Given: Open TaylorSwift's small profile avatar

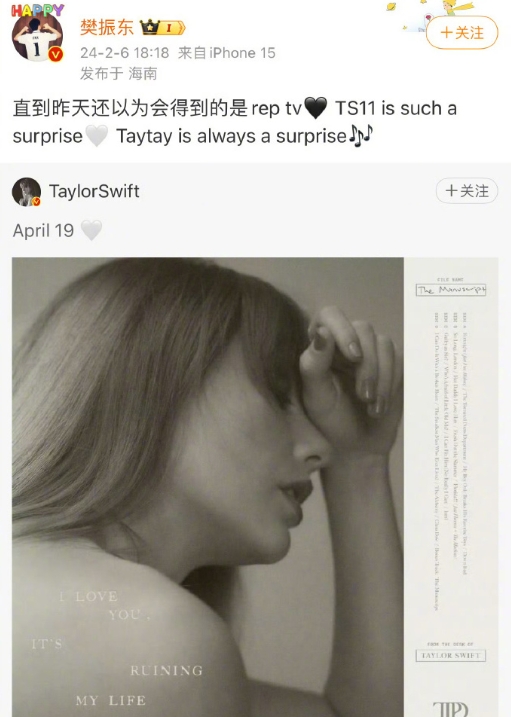Looking at the screenshot, I should tap(27, 192).
